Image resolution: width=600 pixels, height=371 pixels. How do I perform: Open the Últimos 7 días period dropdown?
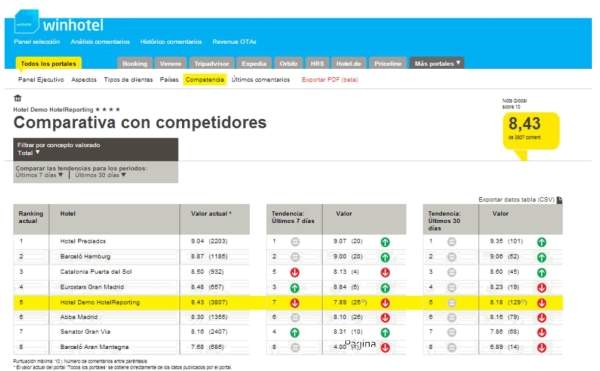point(39,175)
